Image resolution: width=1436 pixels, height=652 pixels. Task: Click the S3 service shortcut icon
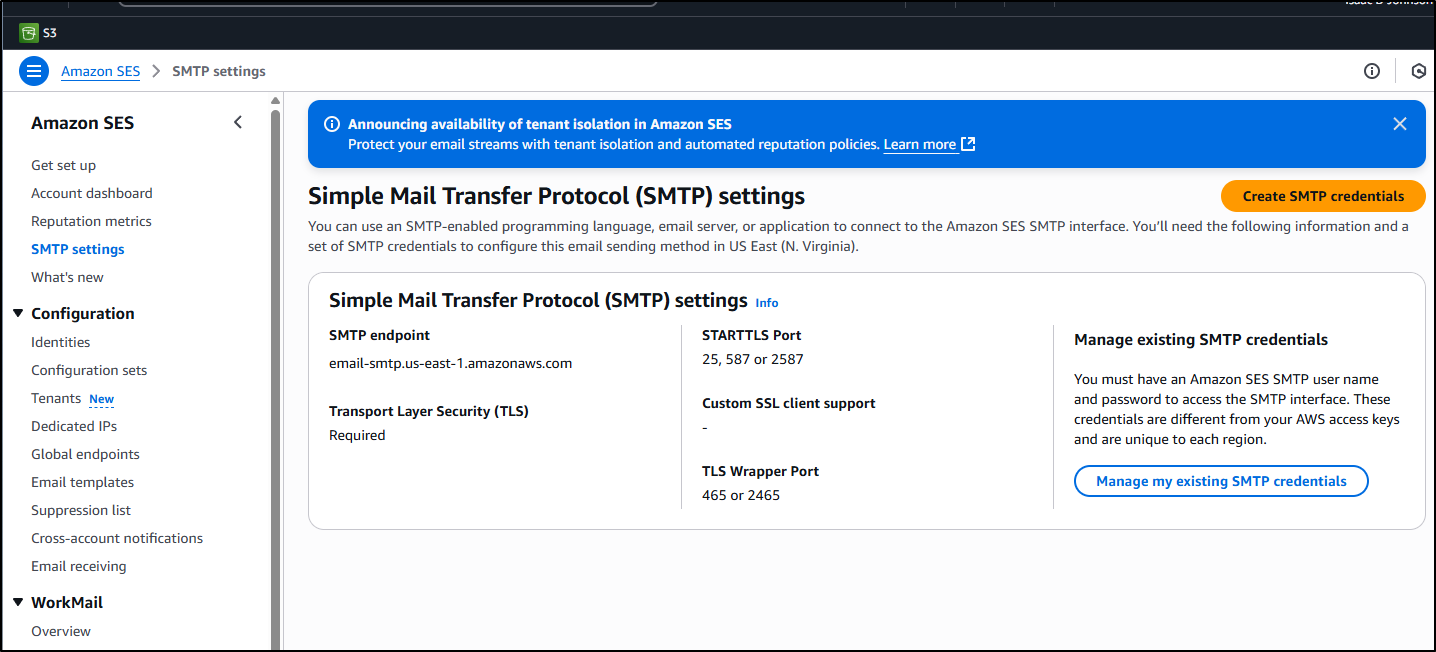tap(28, 33)
